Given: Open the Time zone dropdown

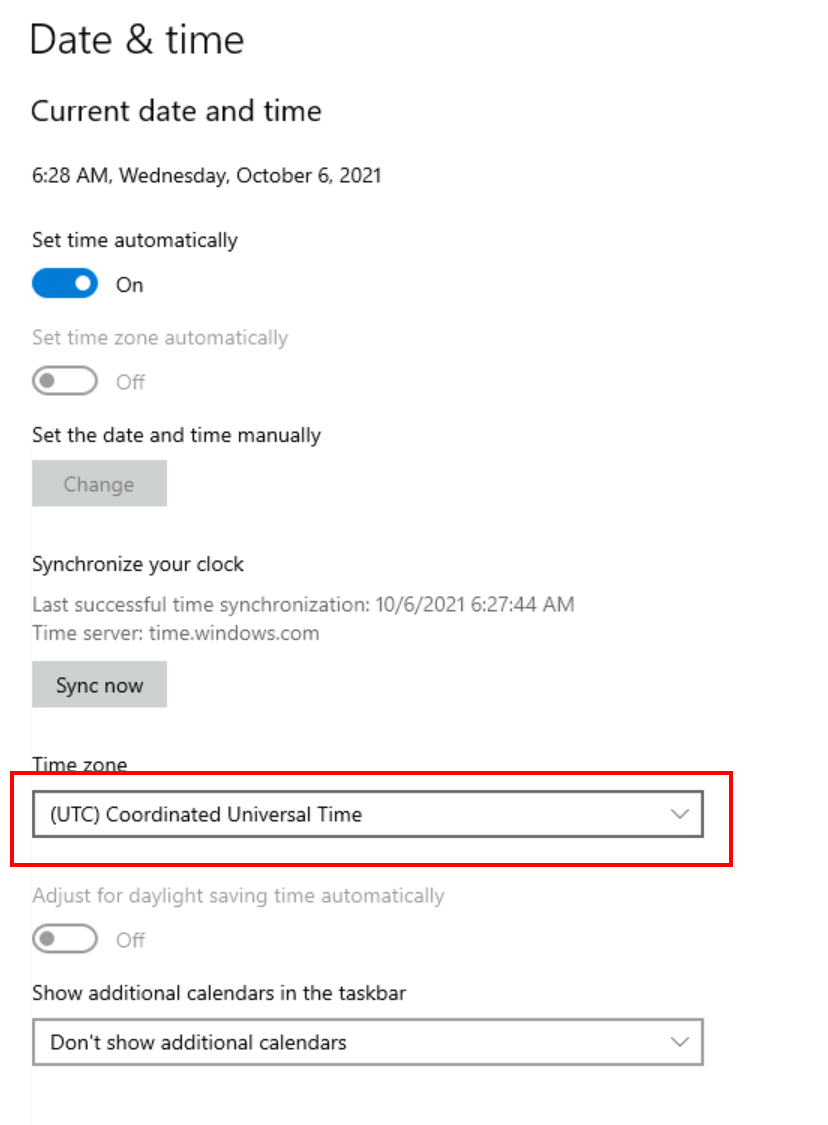Looking at the screenshot, I should pos(367,814).
